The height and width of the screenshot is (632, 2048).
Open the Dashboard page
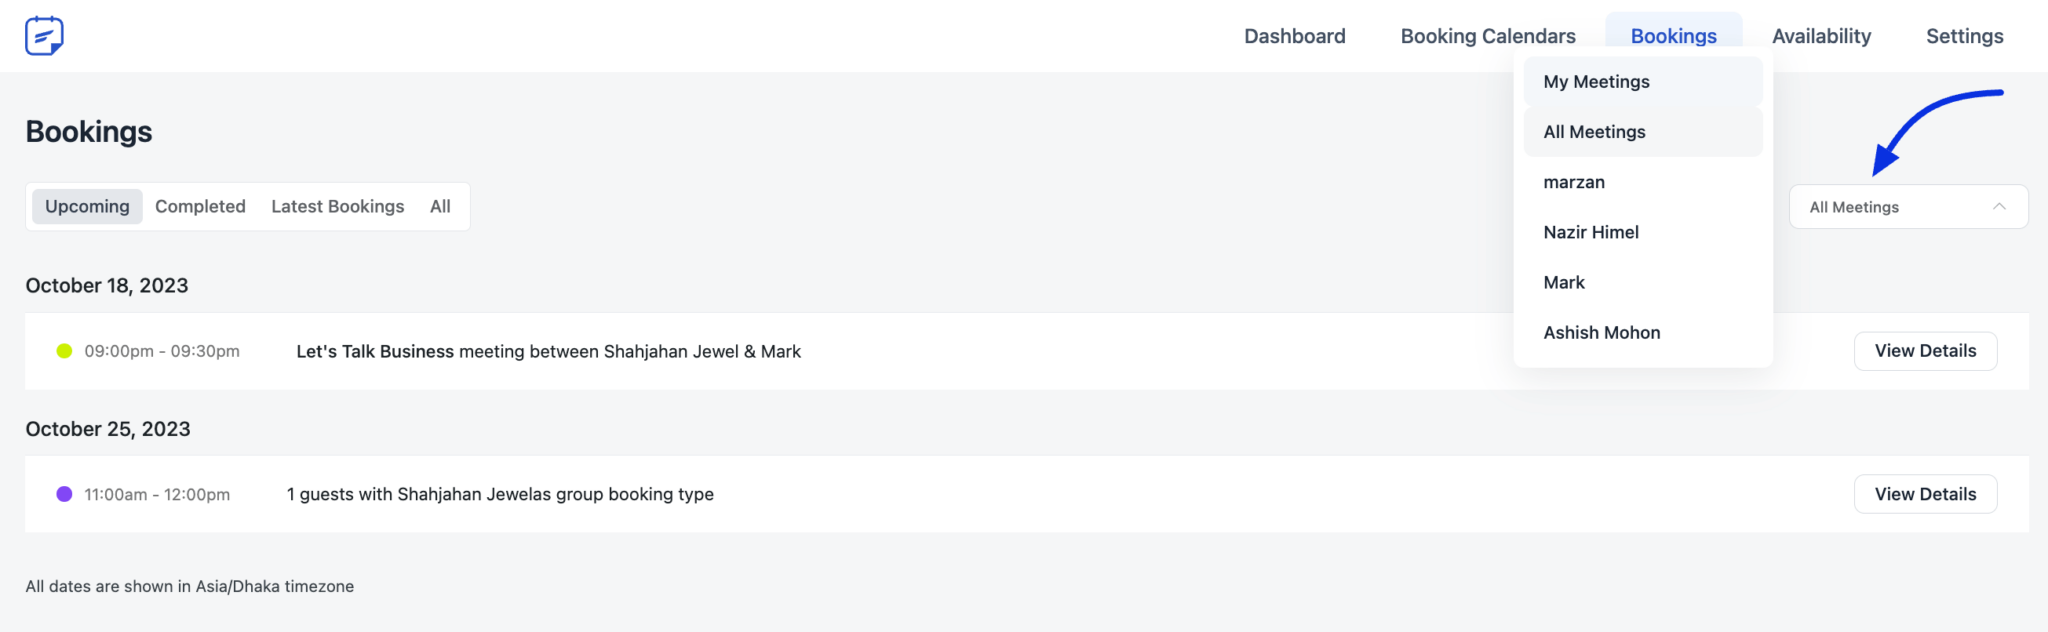(1294, 36)
